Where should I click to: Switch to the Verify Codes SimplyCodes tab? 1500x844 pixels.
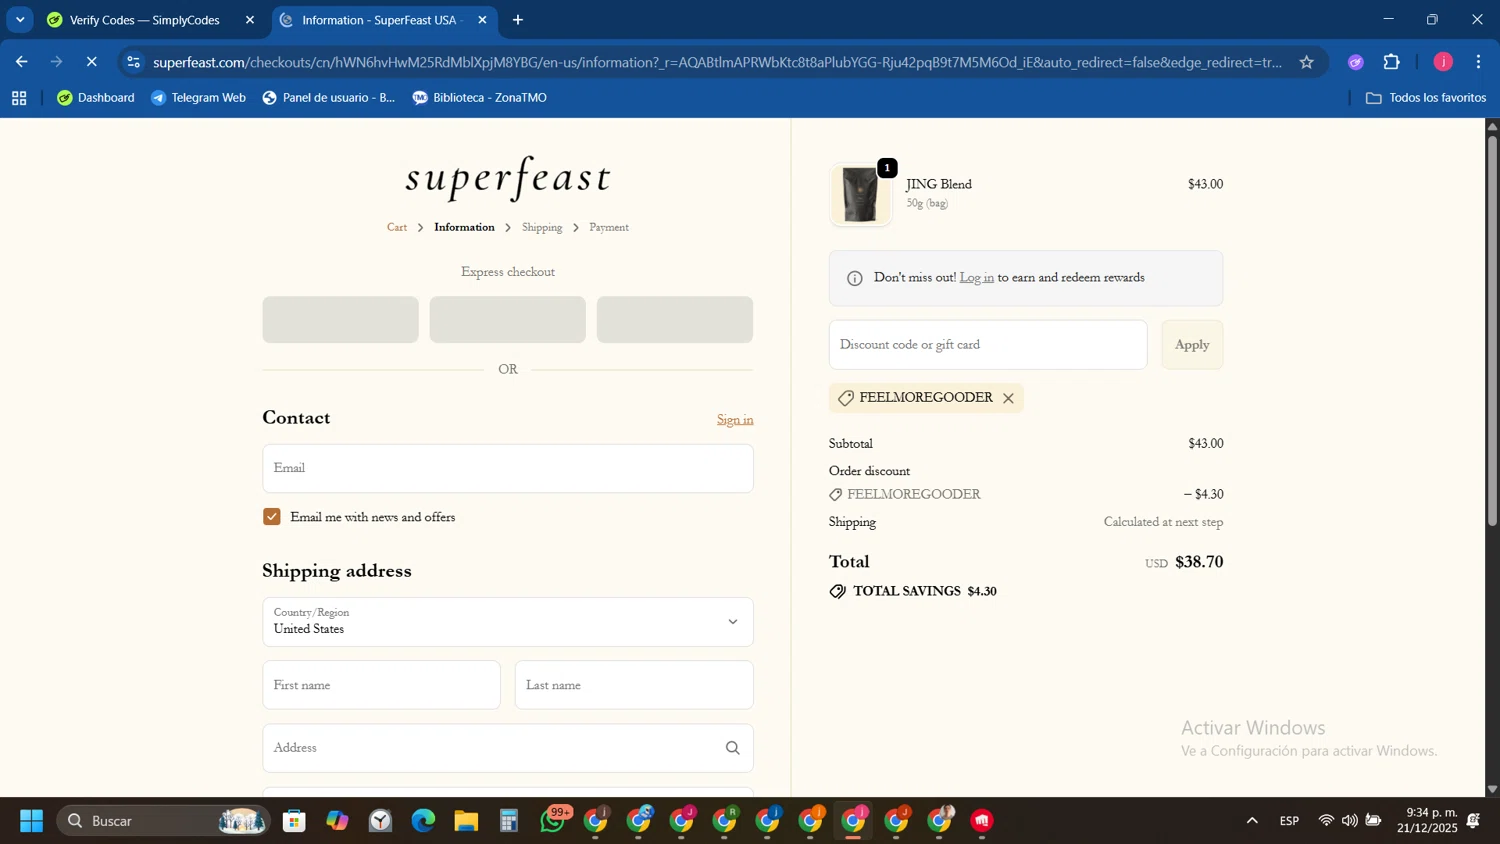click(x=145, y=20)
